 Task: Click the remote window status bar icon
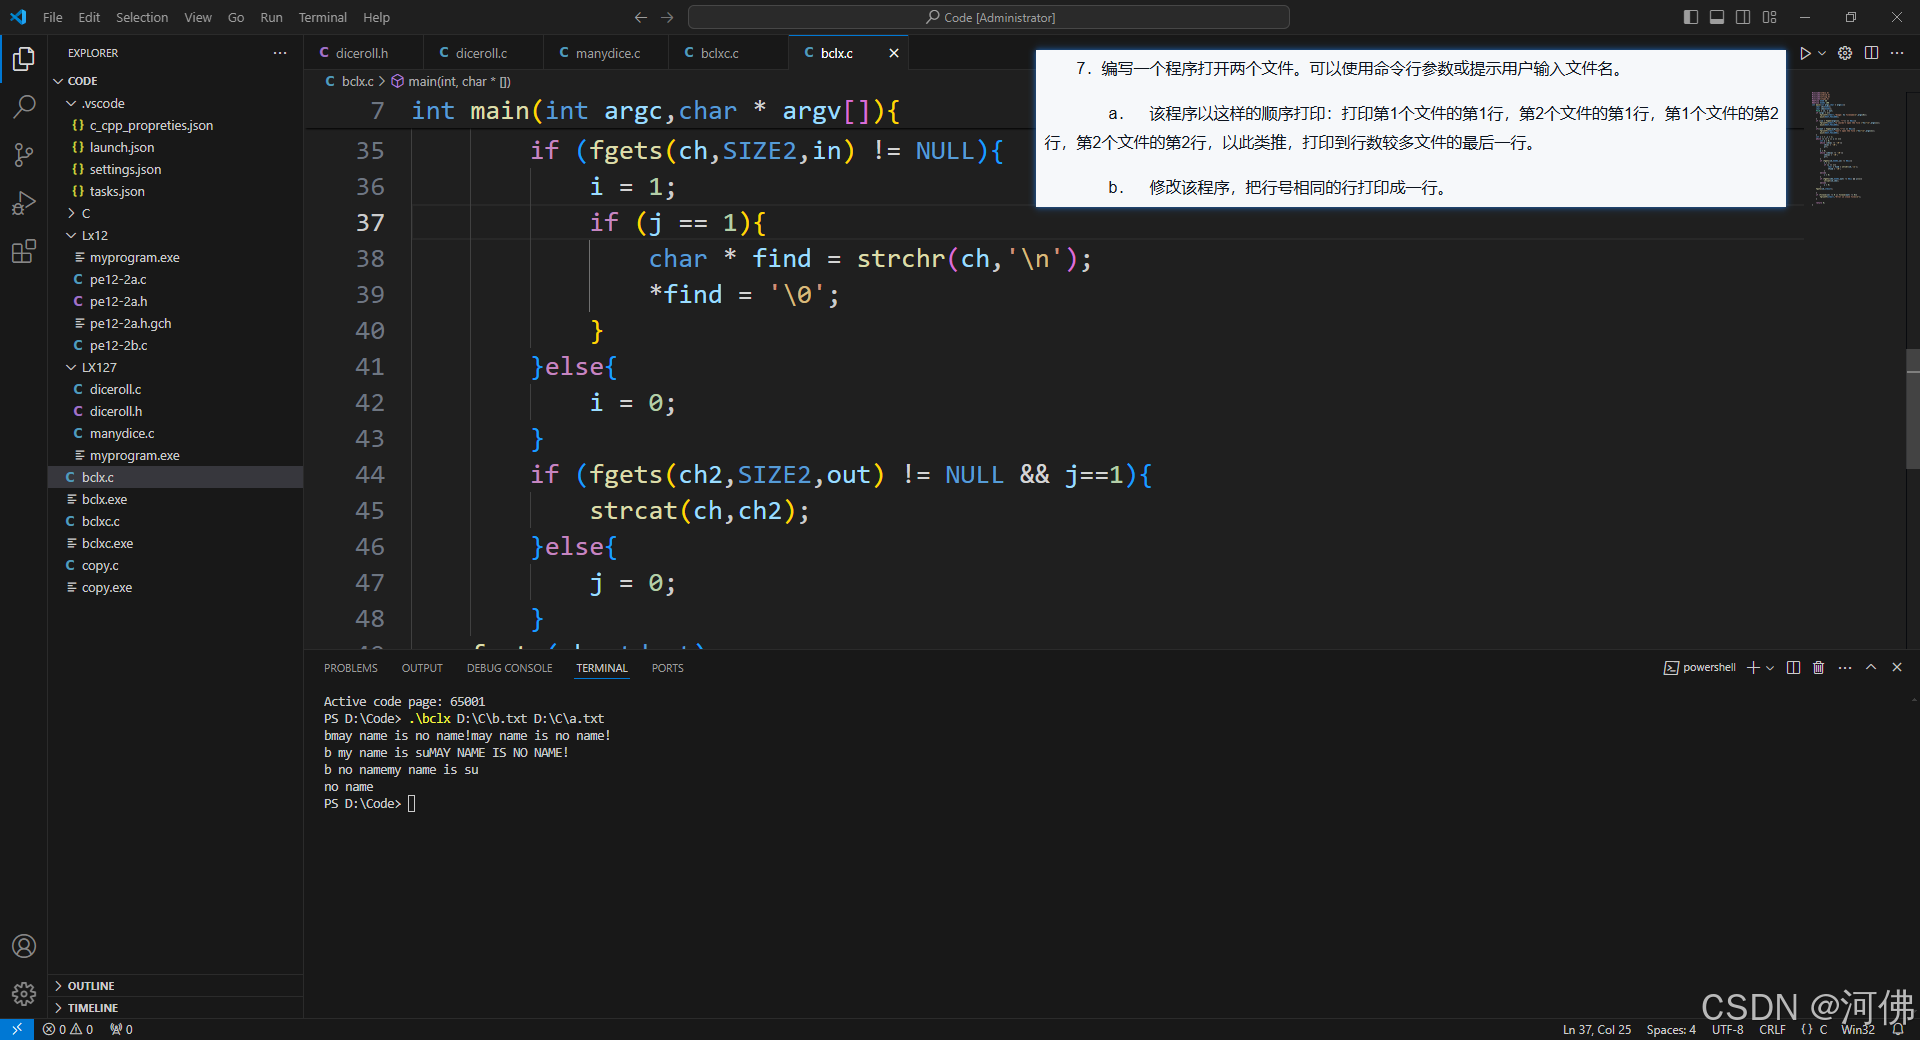17,1029
